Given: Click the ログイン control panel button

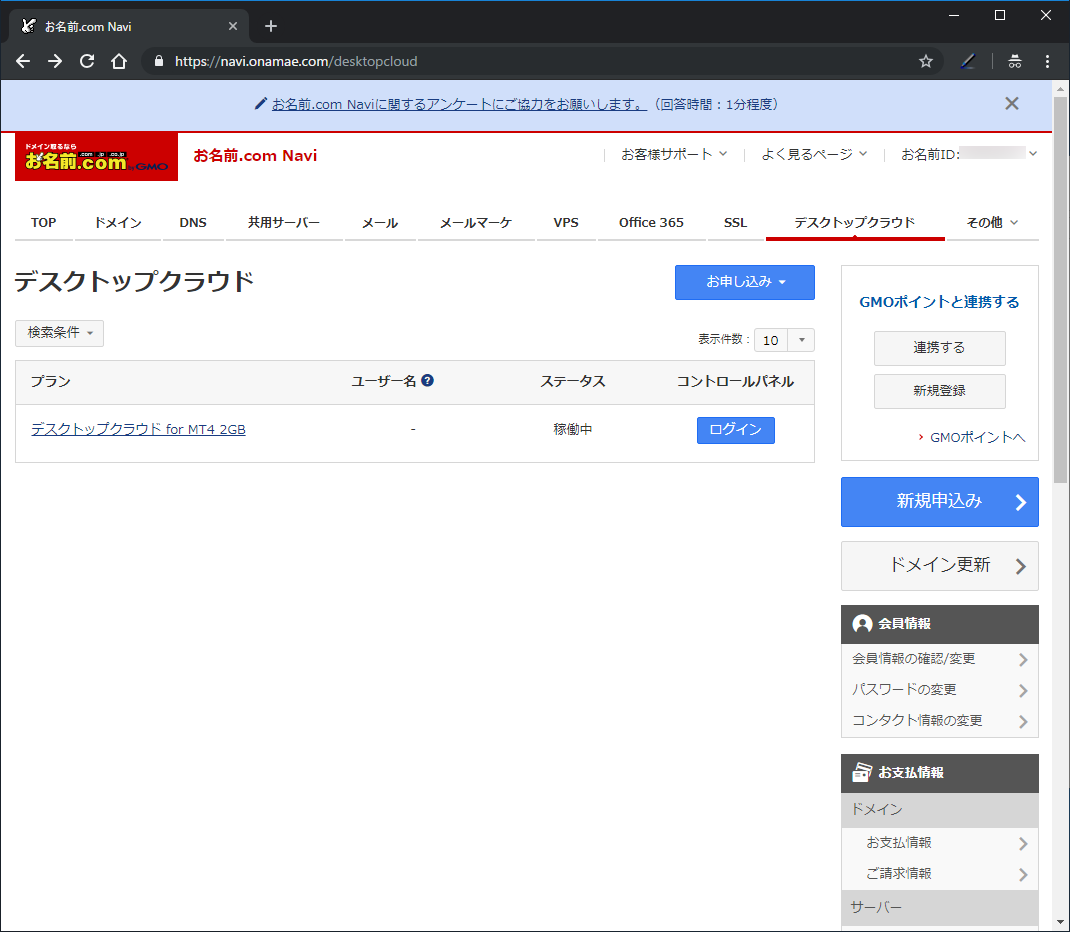Looking at the screenshot, I should pos(736,430).
